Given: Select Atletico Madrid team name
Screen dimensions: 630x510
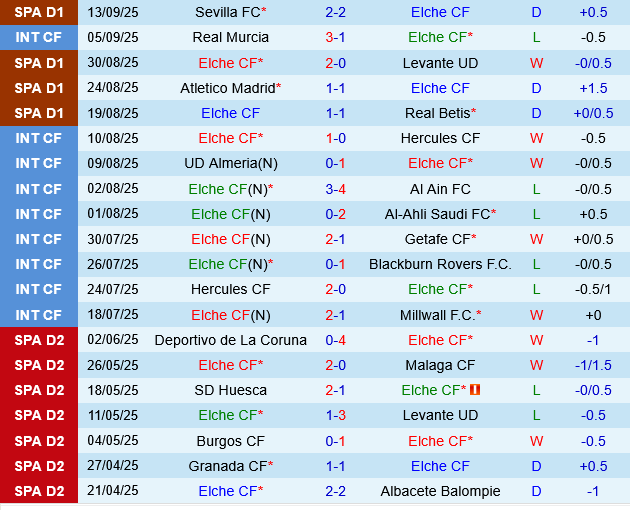Looking at the screenshot, I should pyautogui.click(x=229, y=88).
